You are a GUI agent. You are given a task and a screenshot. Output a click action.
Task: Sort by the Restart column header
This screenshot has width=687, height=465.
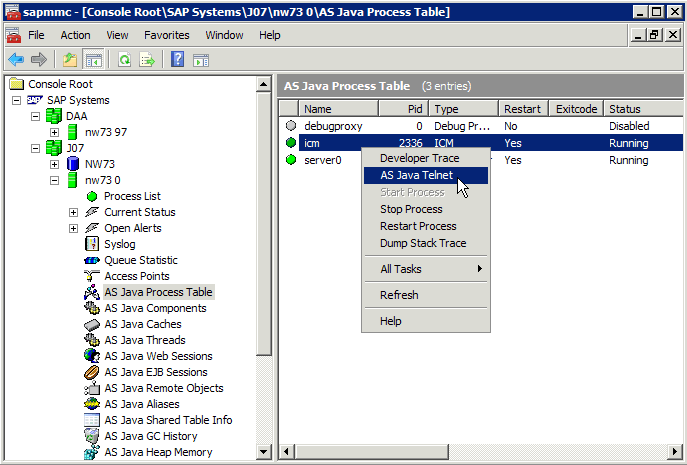[524, 109]
